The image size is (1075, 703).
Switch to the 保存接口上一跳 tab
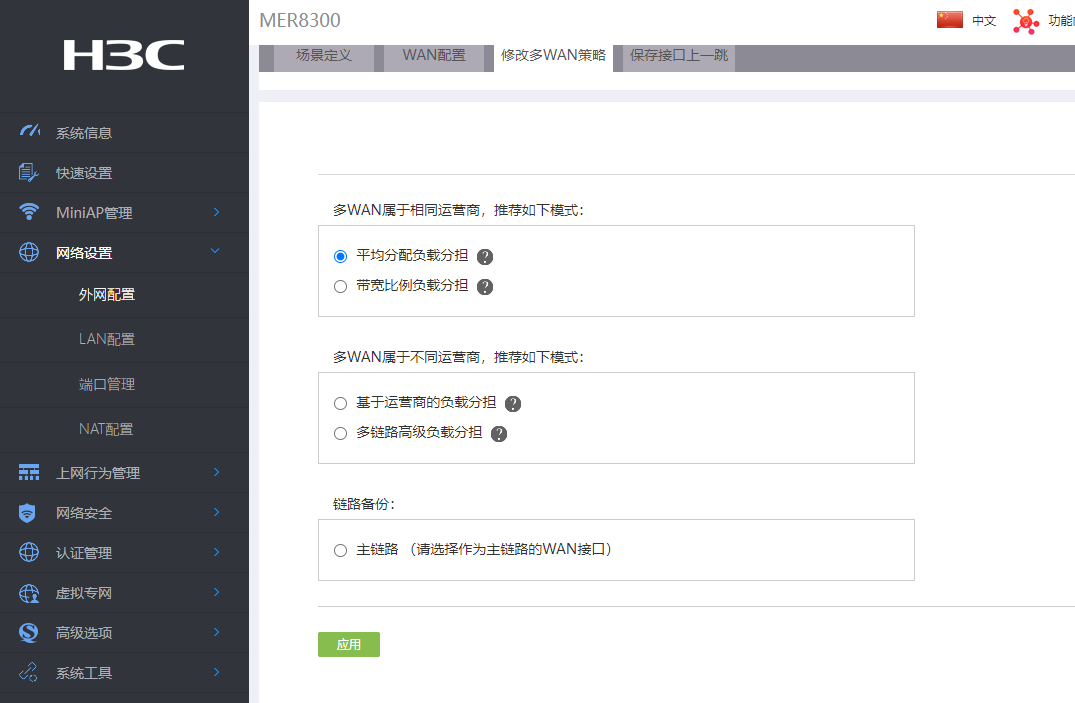679,56
